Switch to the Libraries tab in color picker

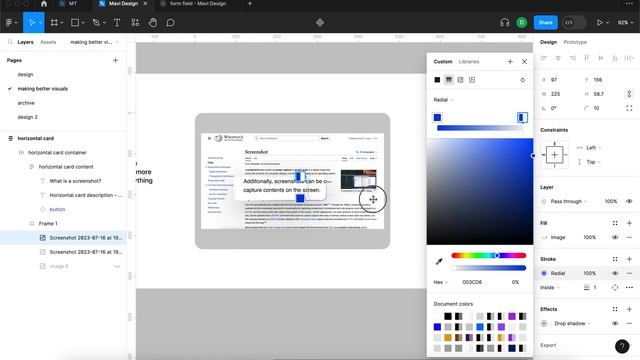[x=469, y=62]
